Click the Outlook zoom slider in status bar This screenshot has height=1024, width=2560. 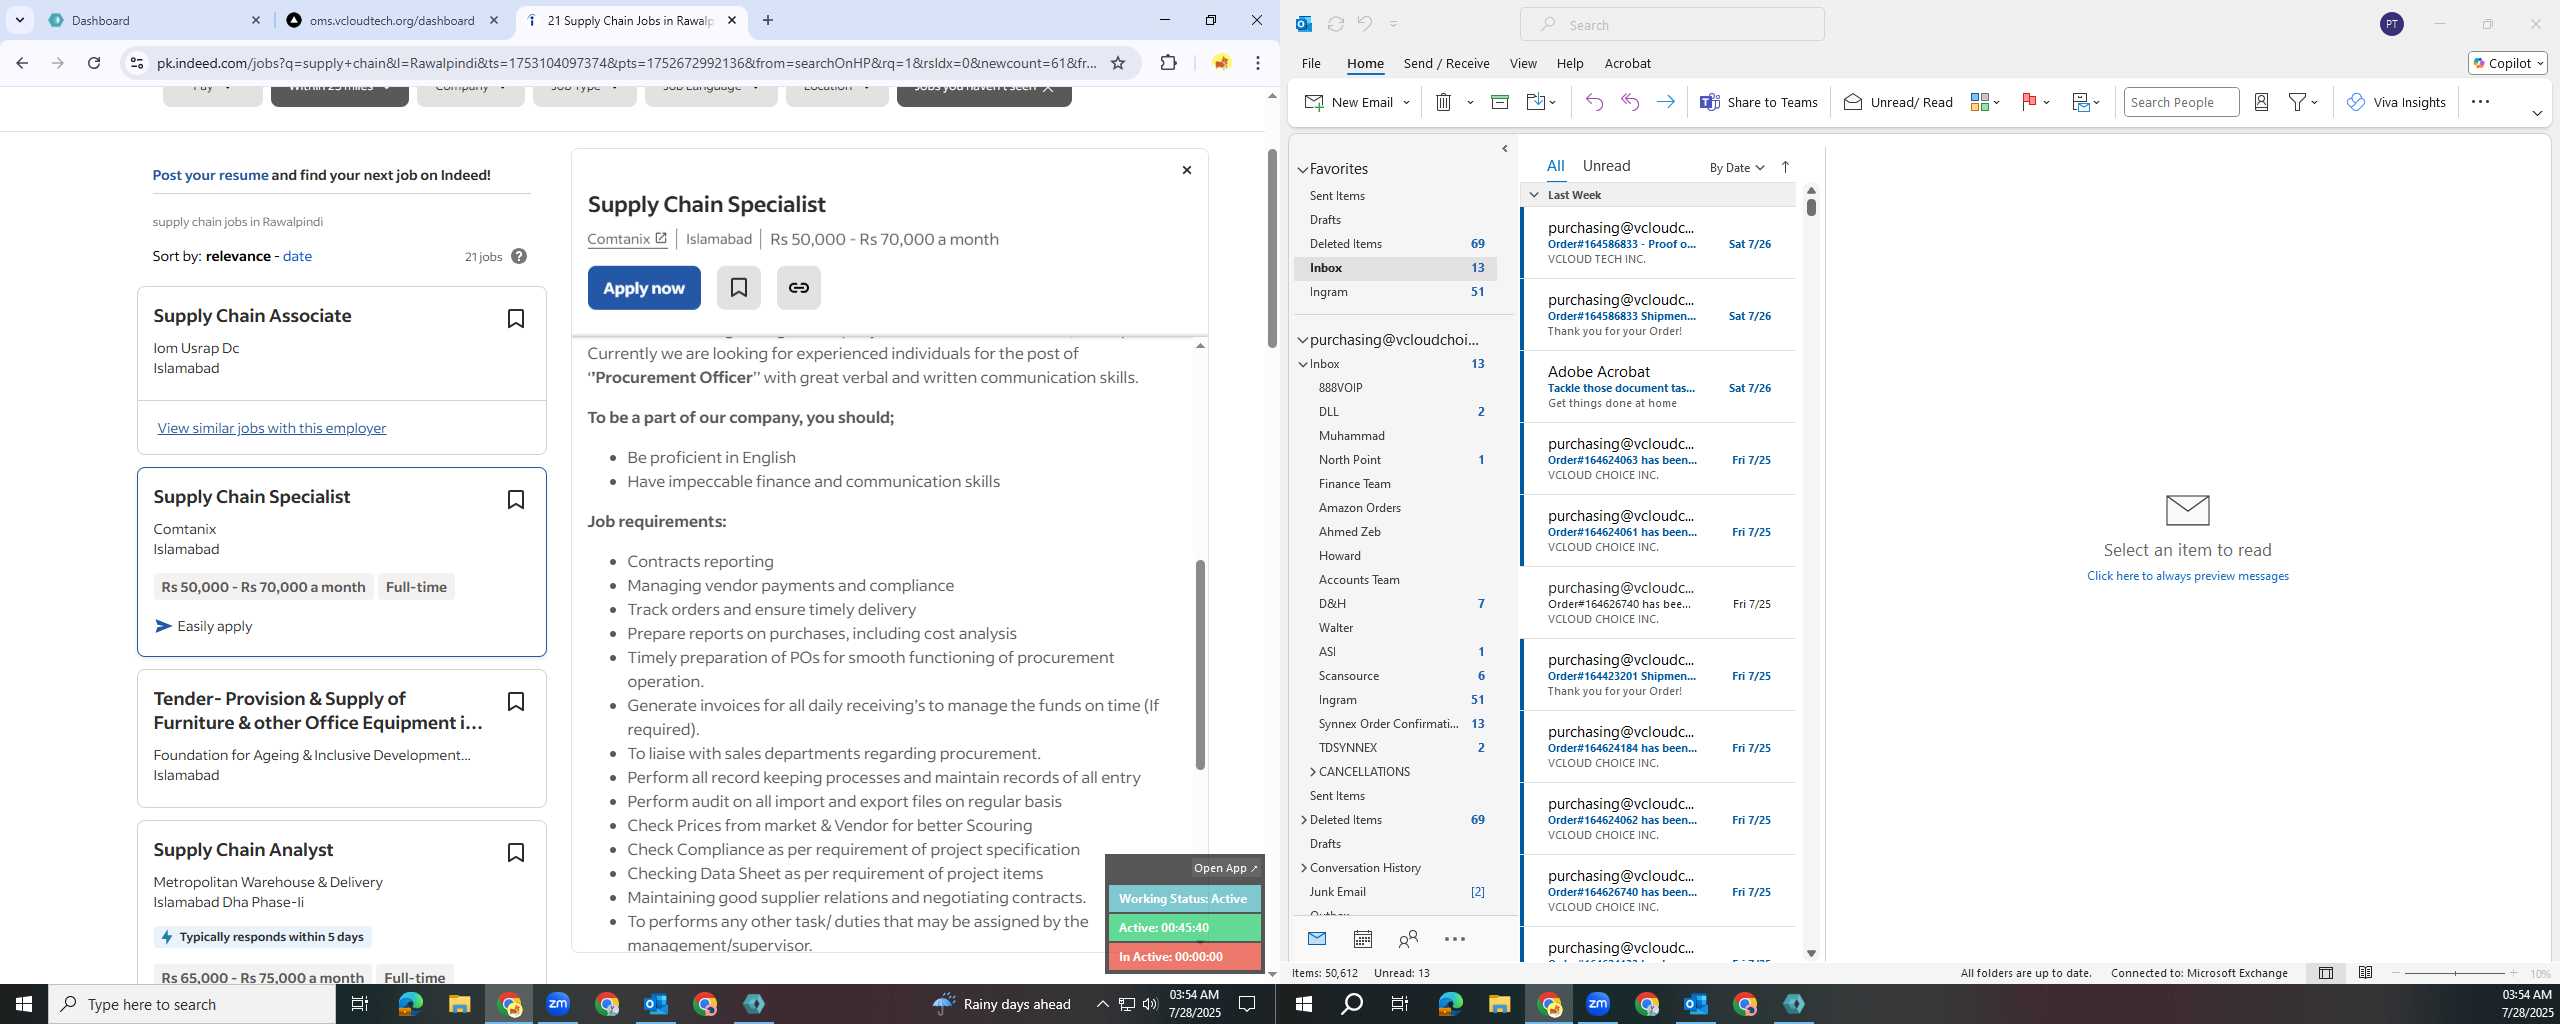click(2454, 973)
